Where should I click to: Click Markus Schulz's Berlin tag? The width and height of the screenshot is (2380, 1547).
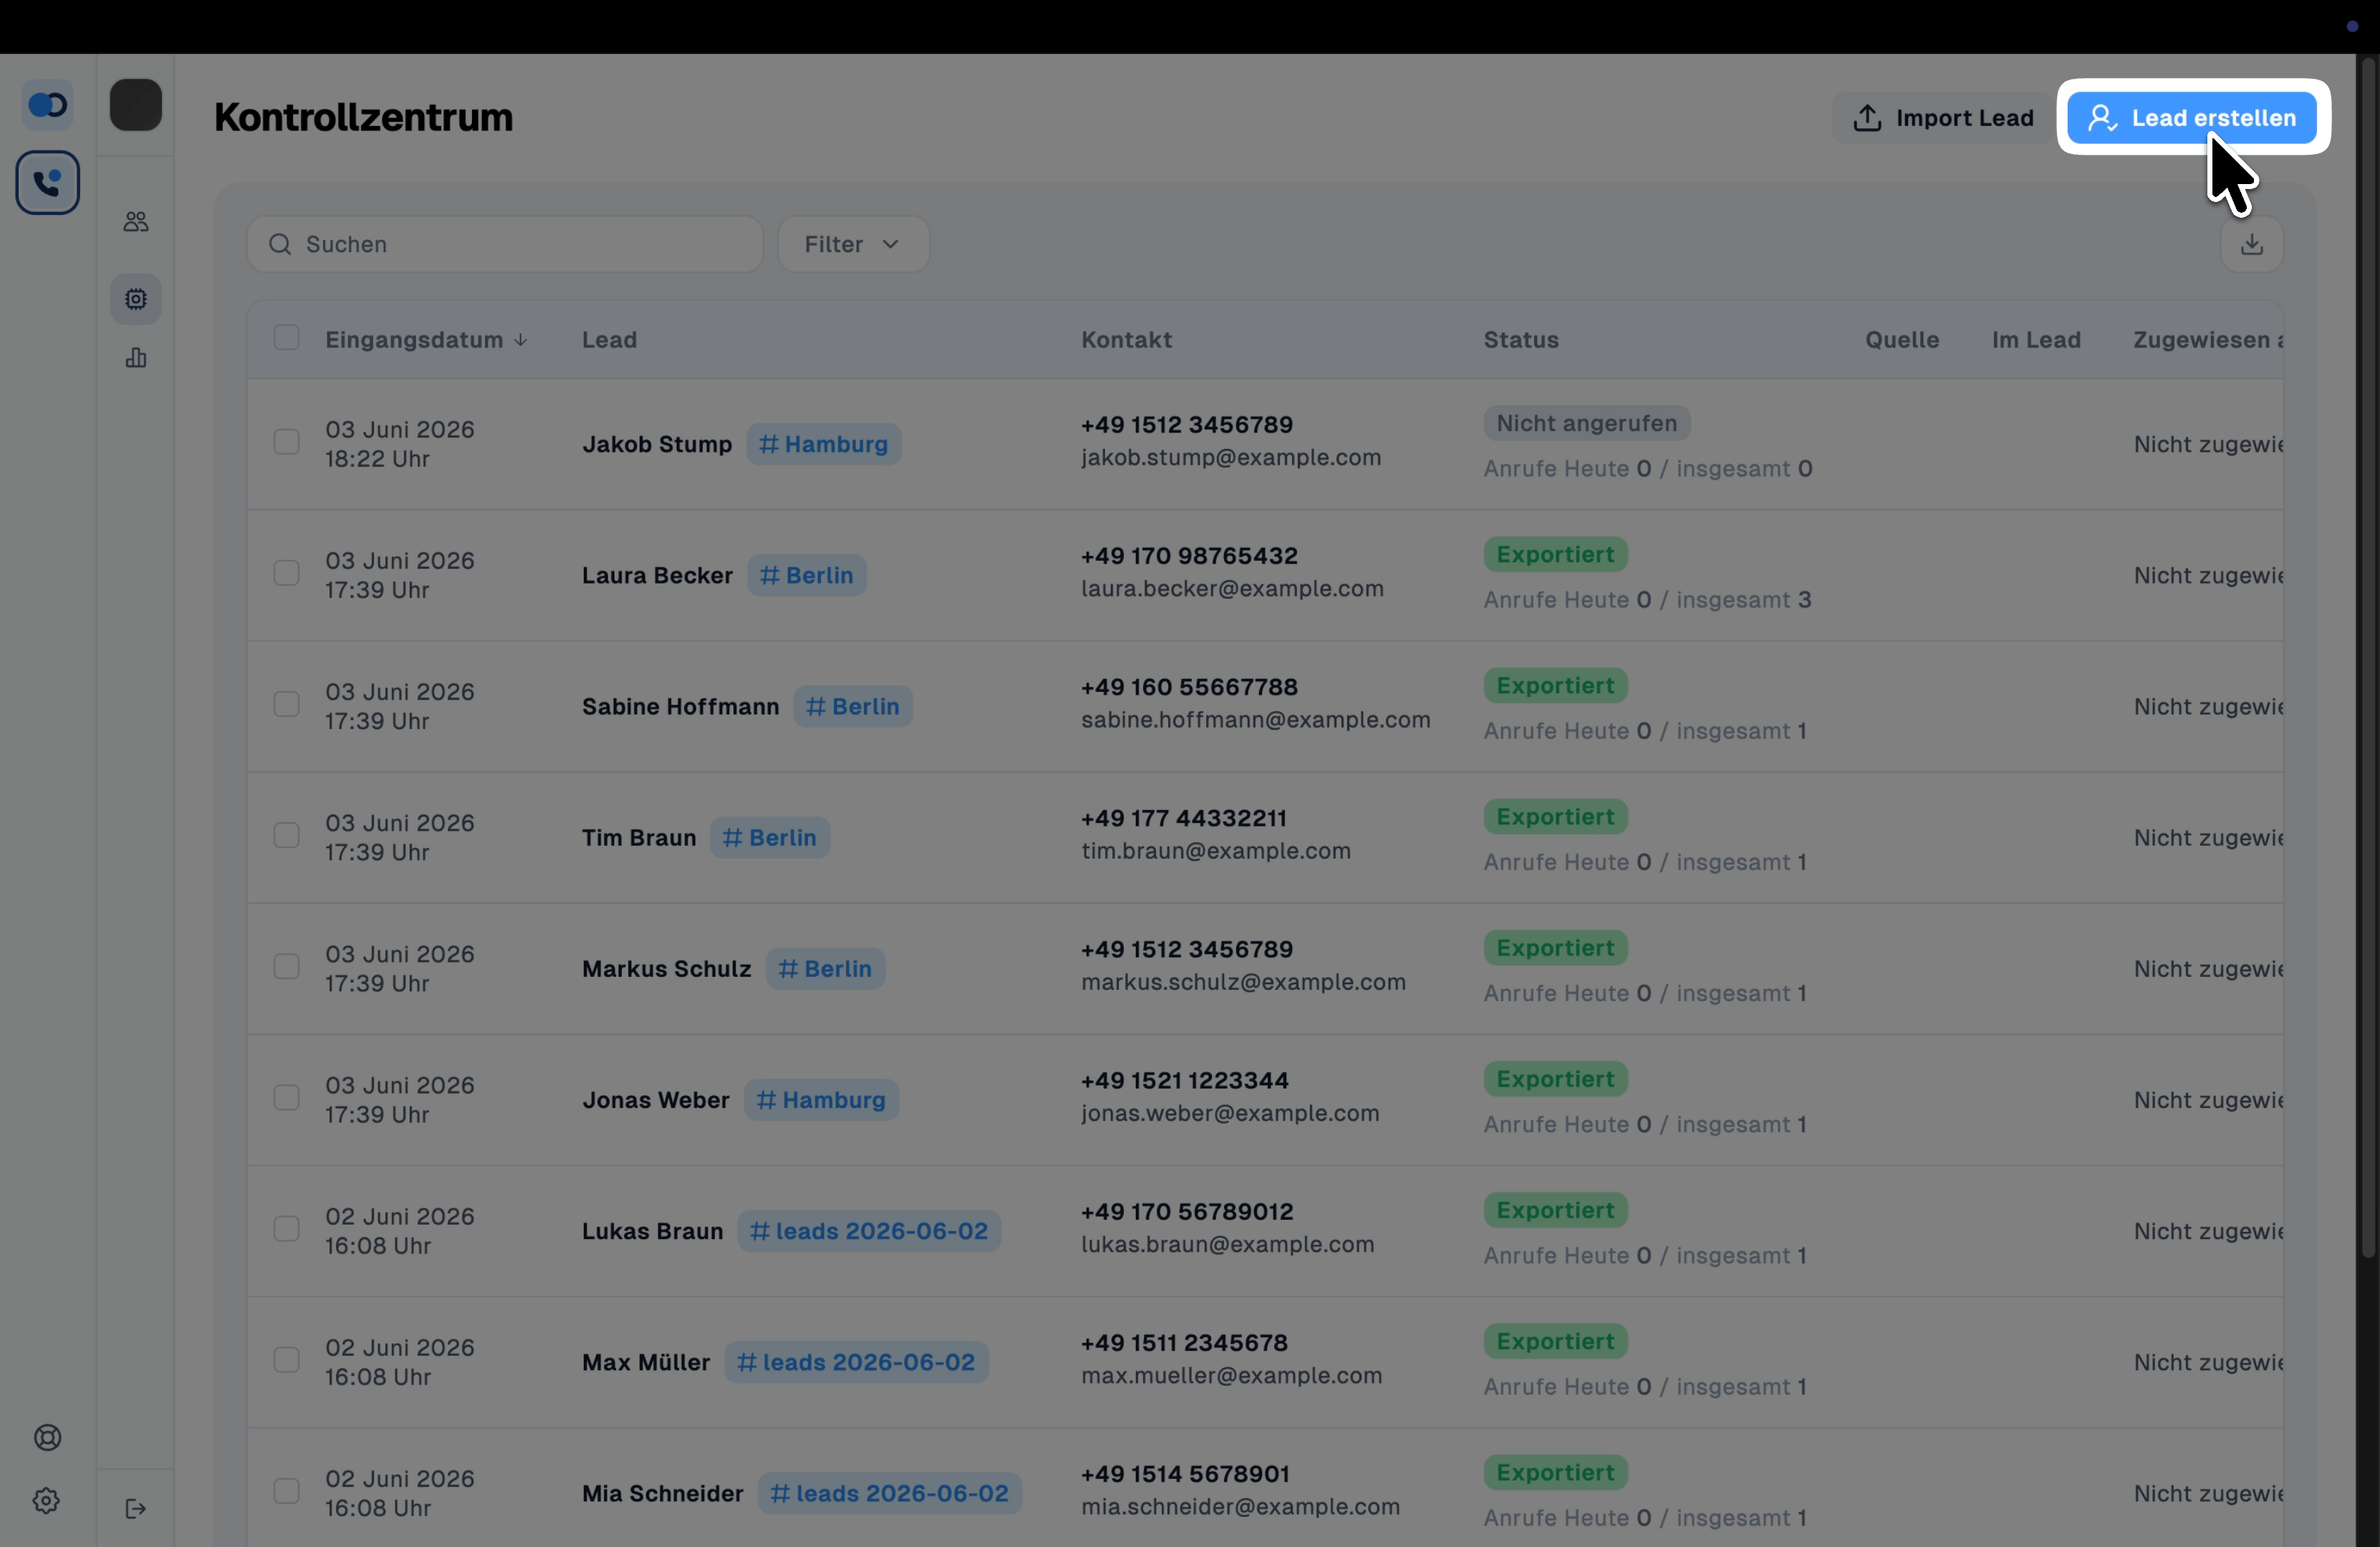825,969
